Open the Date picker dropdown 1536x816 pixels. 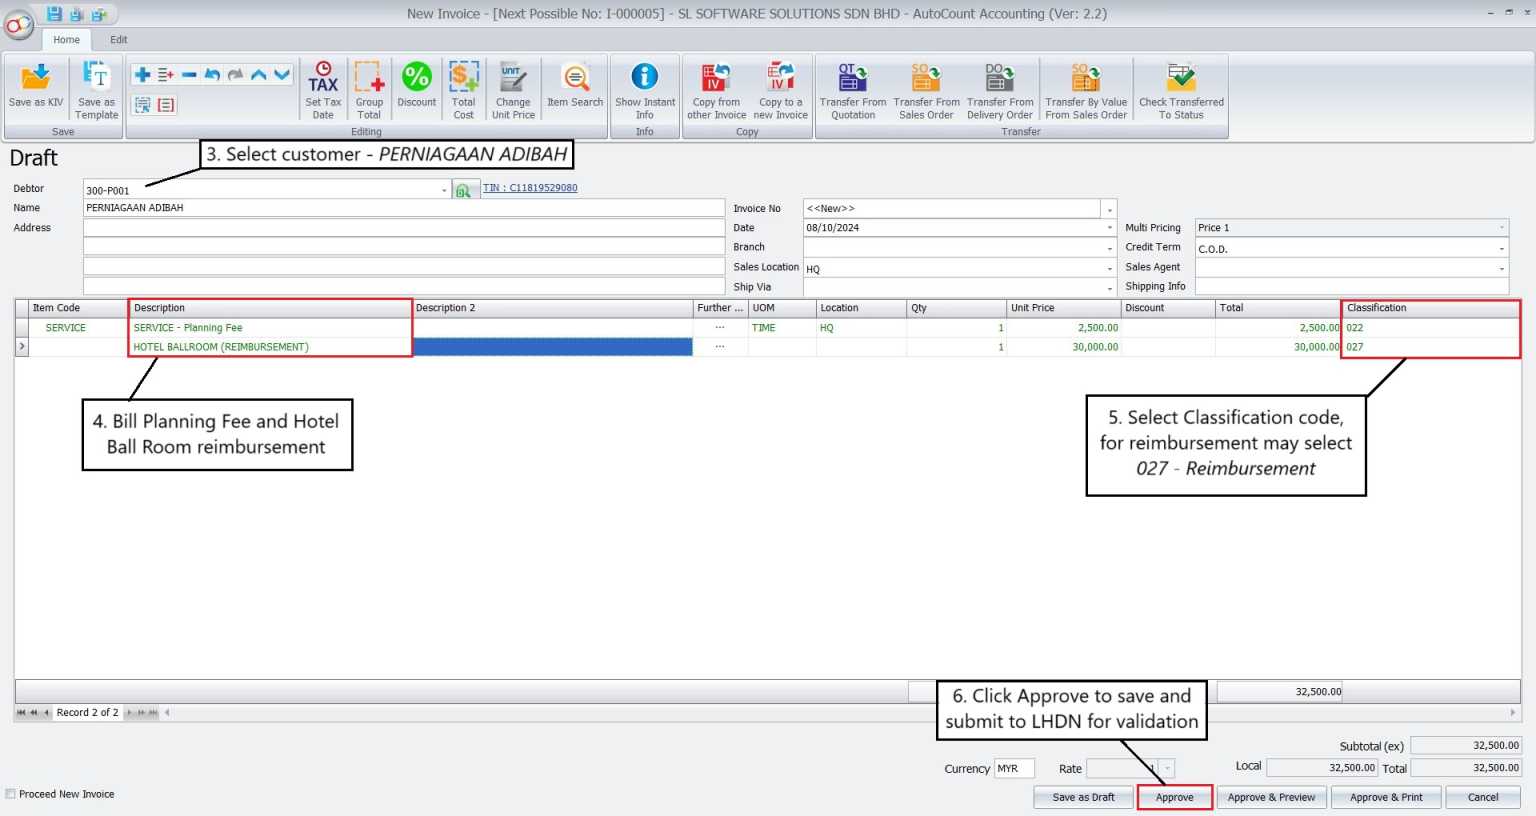click(x=1109, y=228)
